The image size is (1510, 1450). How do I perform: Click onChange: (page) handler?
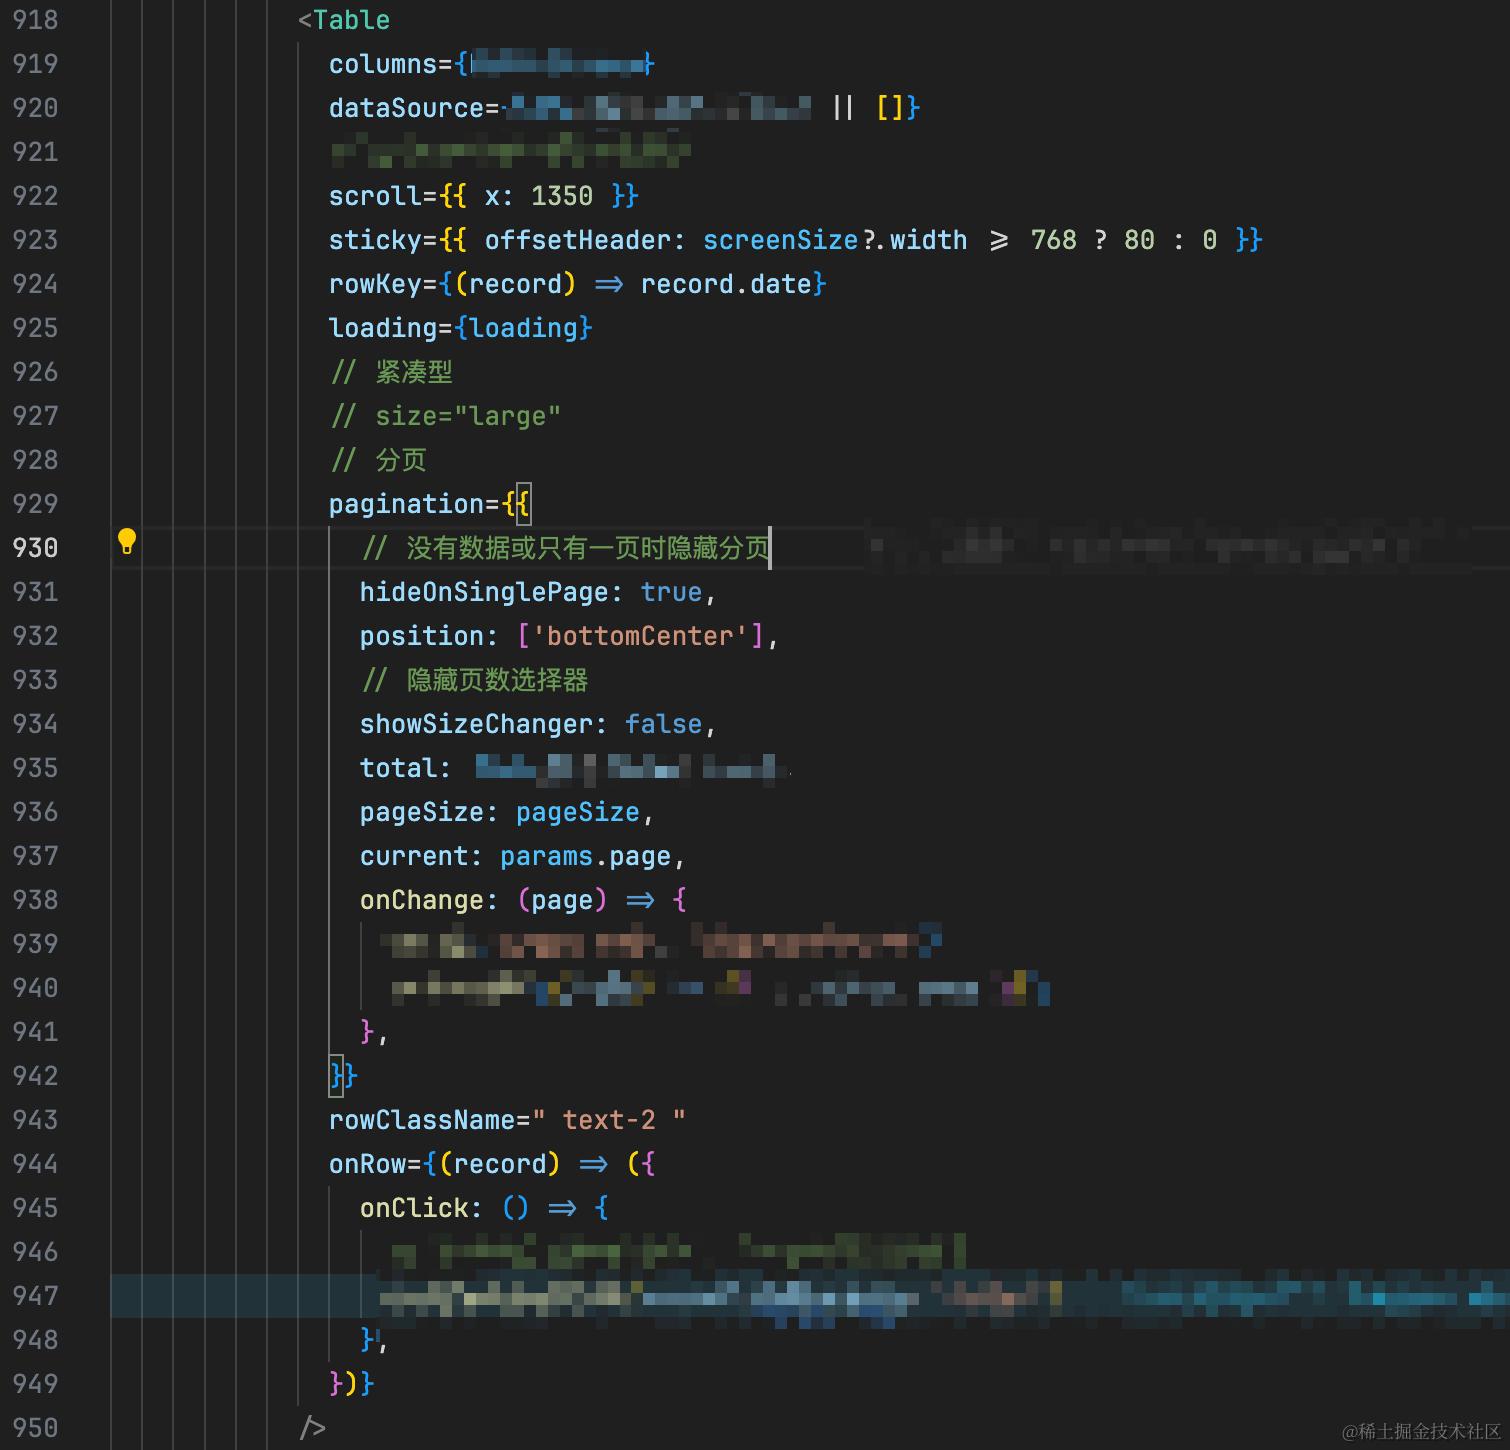click(x=523, y=900)
